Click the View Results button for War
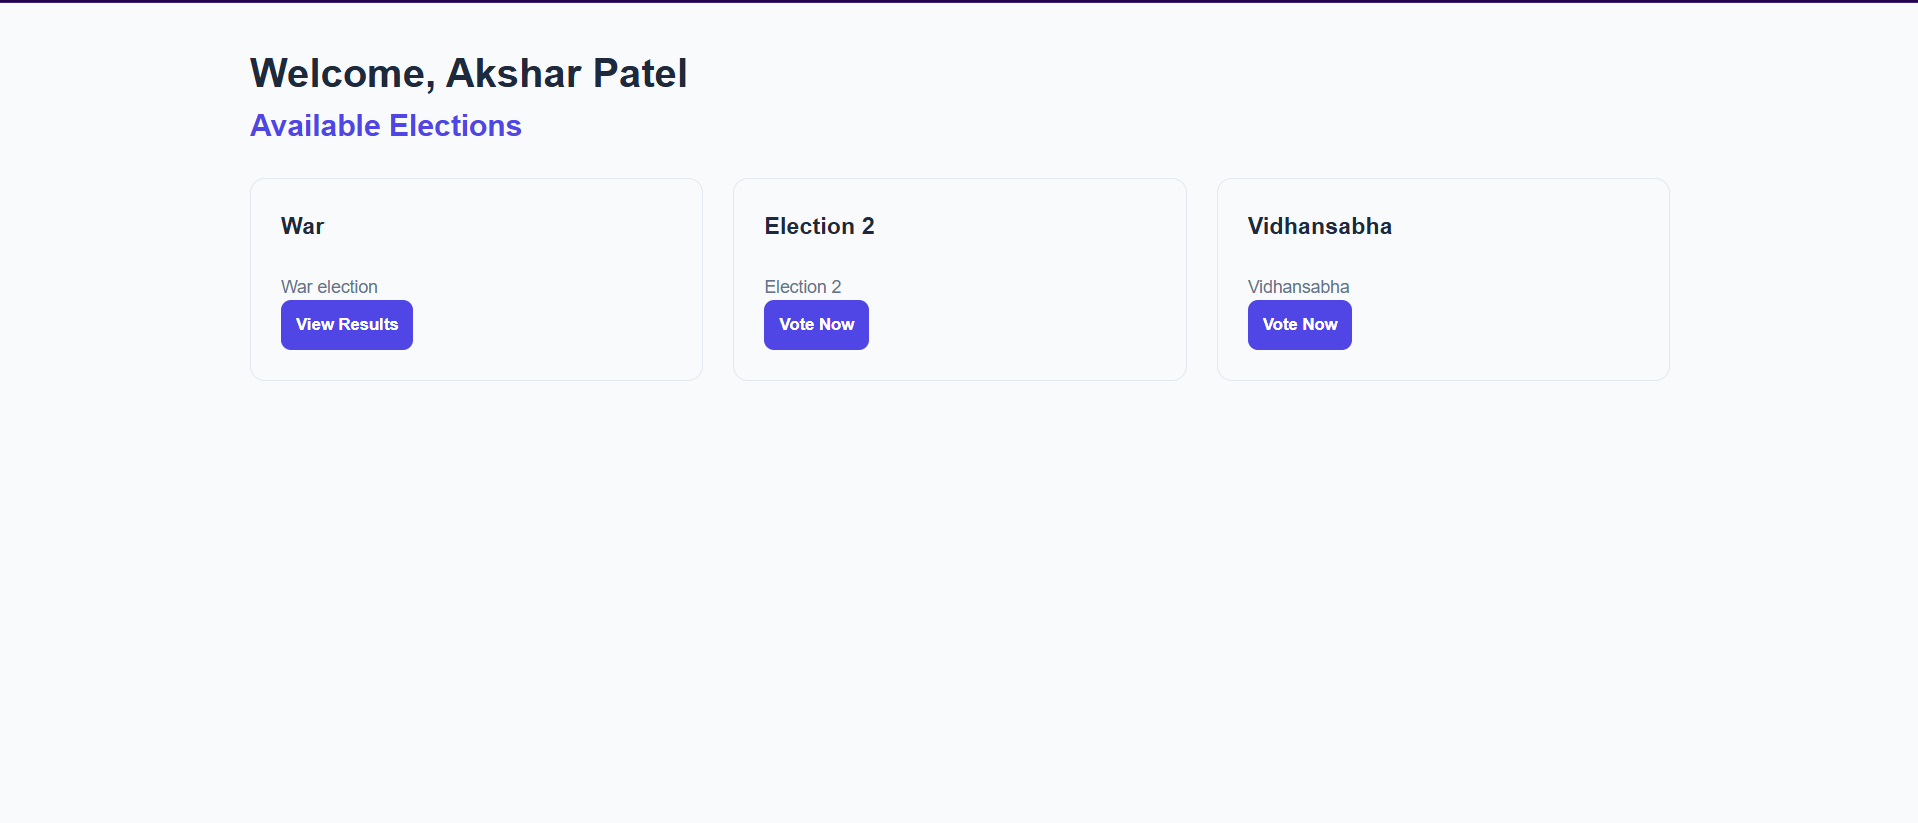 [x=346, y=324]
